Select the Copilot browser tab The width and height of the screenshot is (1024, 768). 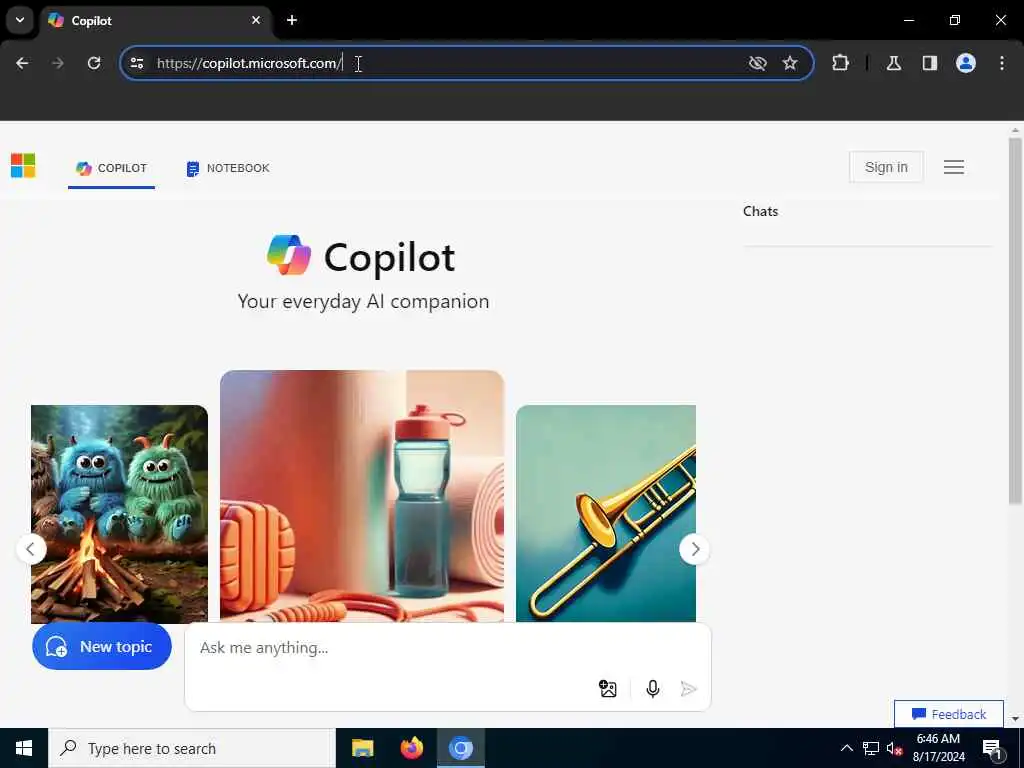point(157,20)
